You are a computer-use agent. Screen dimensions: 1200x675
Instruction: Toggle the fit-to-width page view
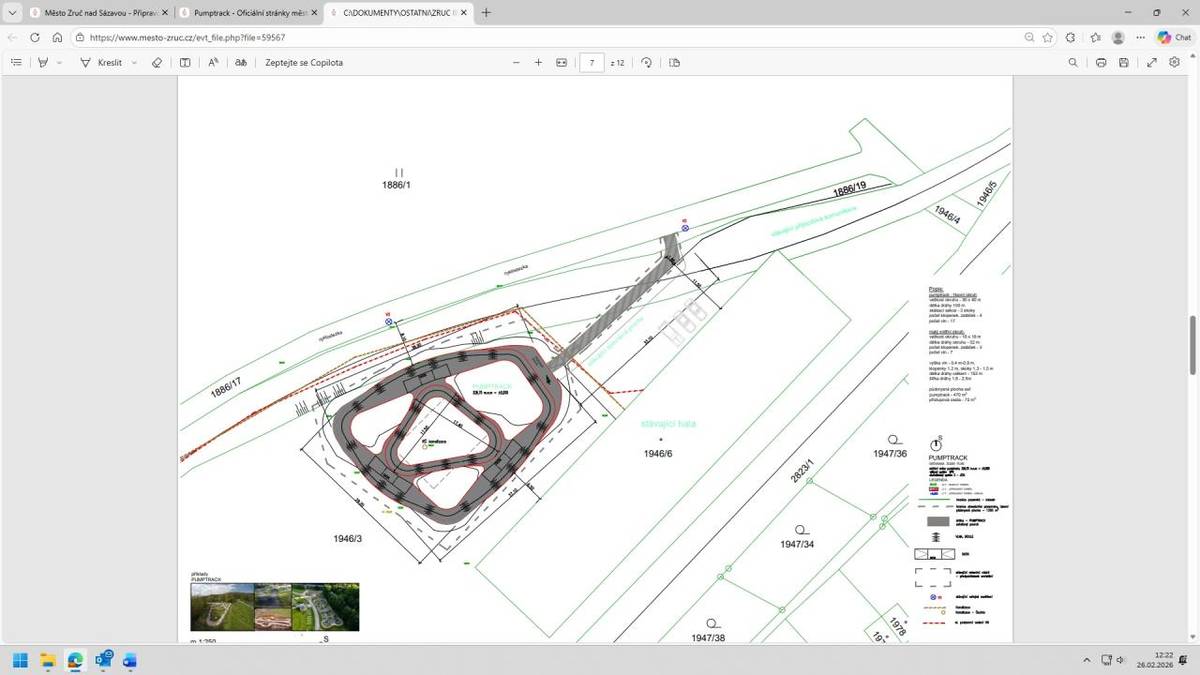point(561,62)
